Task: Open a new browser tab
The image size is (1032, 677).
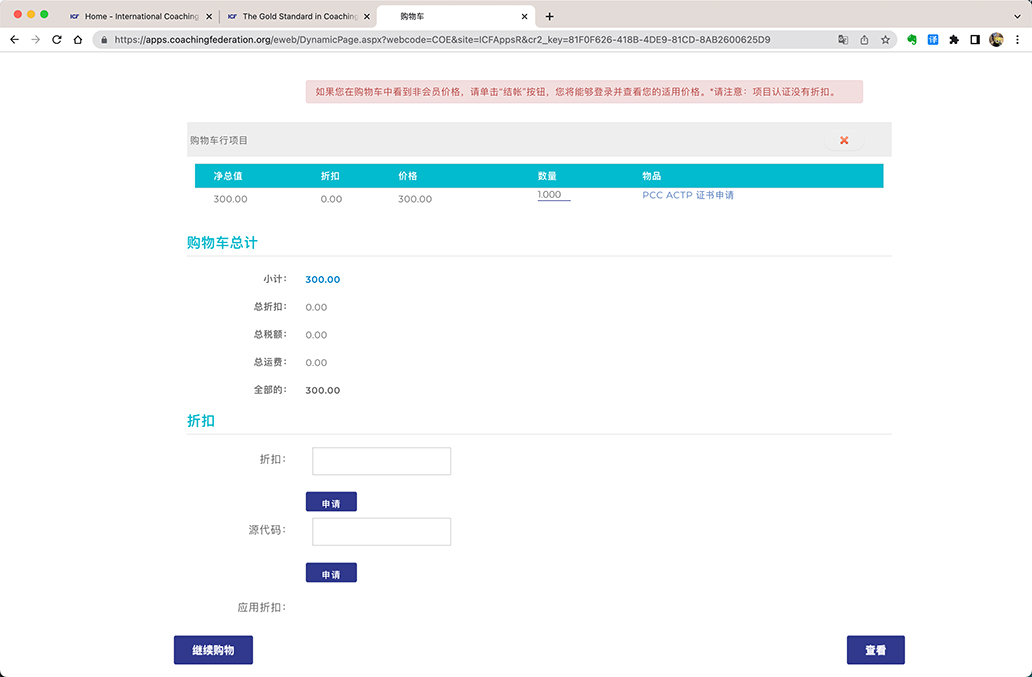Action: (x=549, y=16)
